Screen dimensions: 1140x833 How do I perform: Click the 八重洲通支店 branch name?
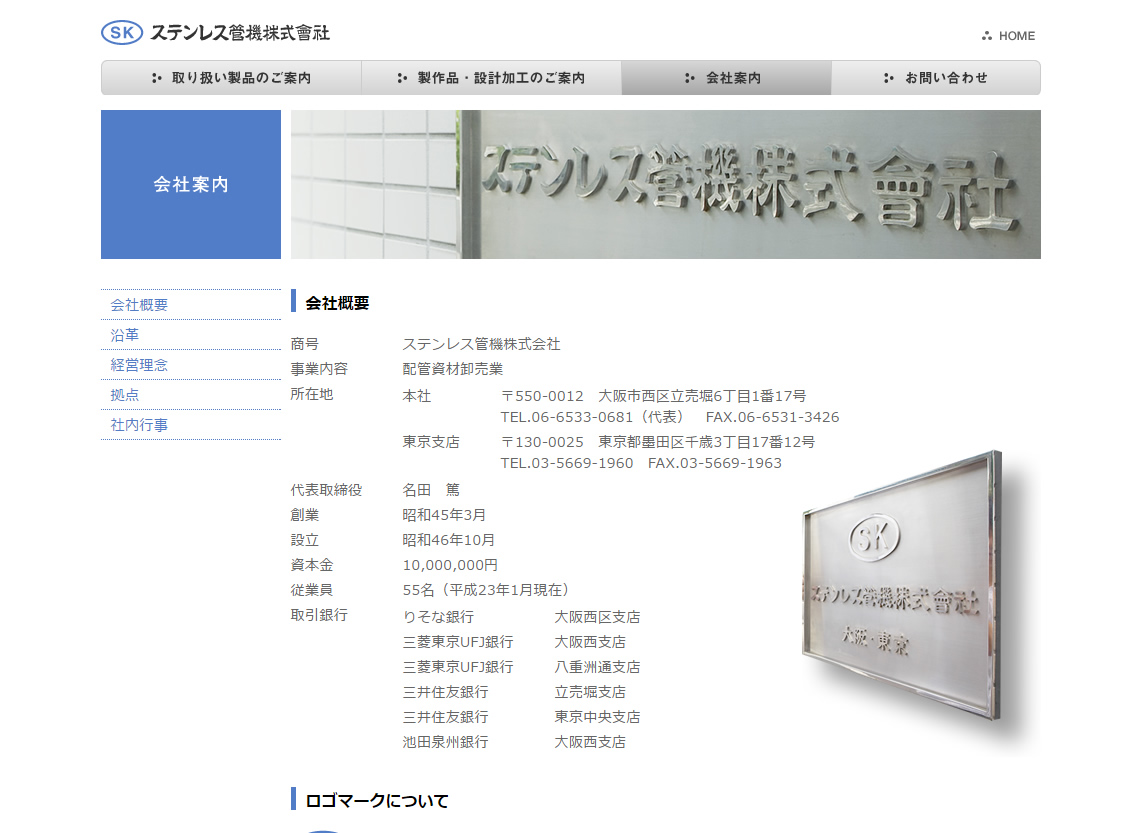[598, 667]
